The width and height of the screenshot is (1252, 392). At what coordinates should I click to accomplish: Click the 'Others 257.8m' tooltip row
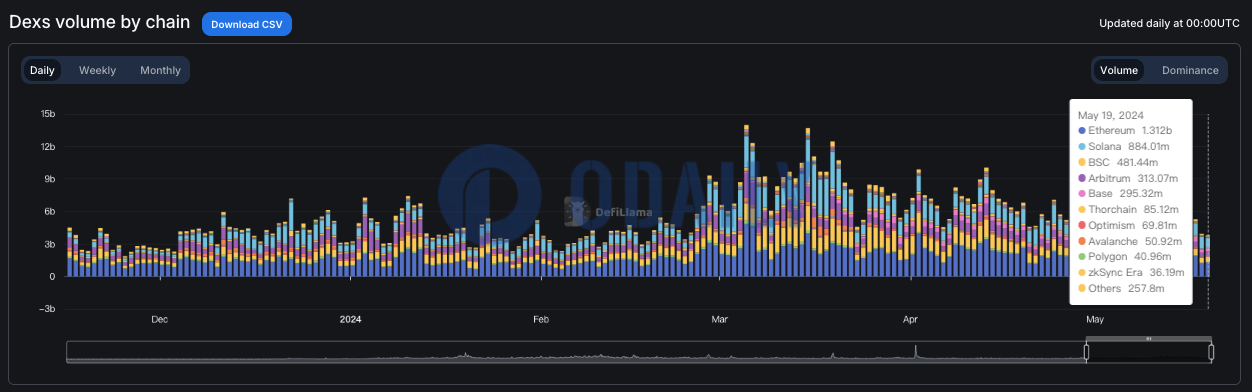pyautogui.click(x=1121, y=289)
